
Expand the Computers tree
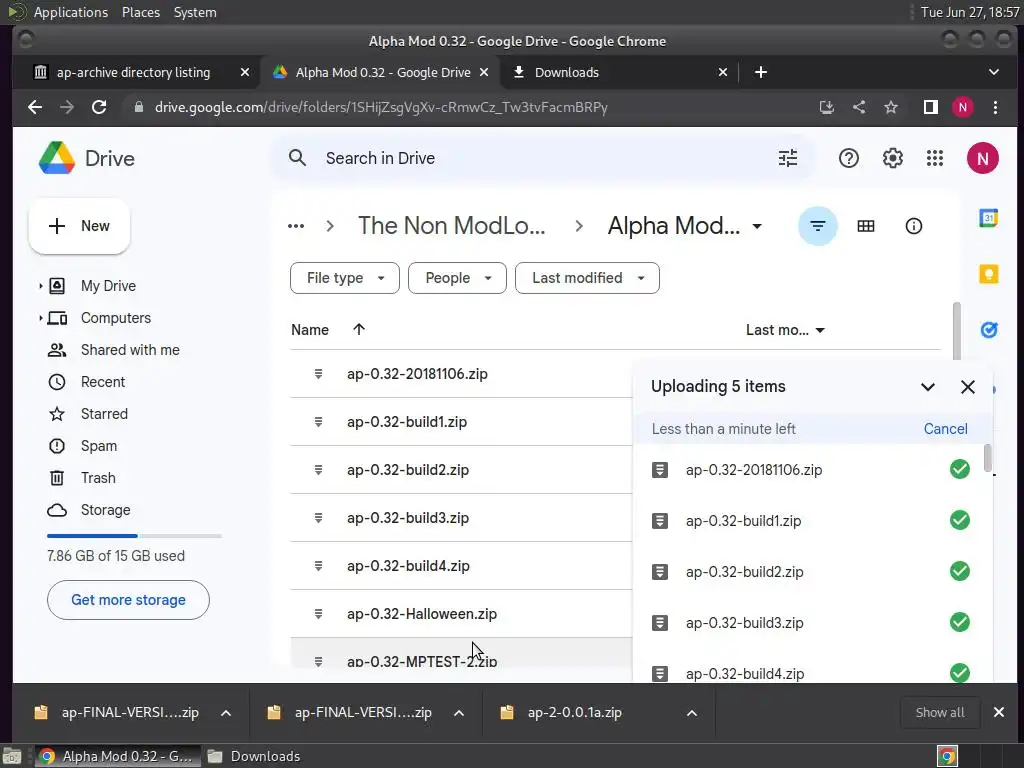click(40, 318)
